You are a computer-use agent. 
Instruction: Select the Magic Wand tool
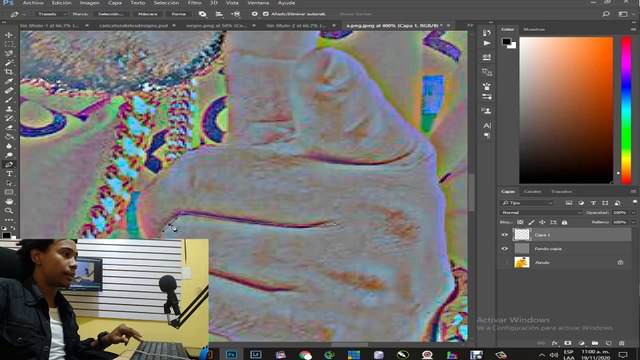tap(9, 63)
